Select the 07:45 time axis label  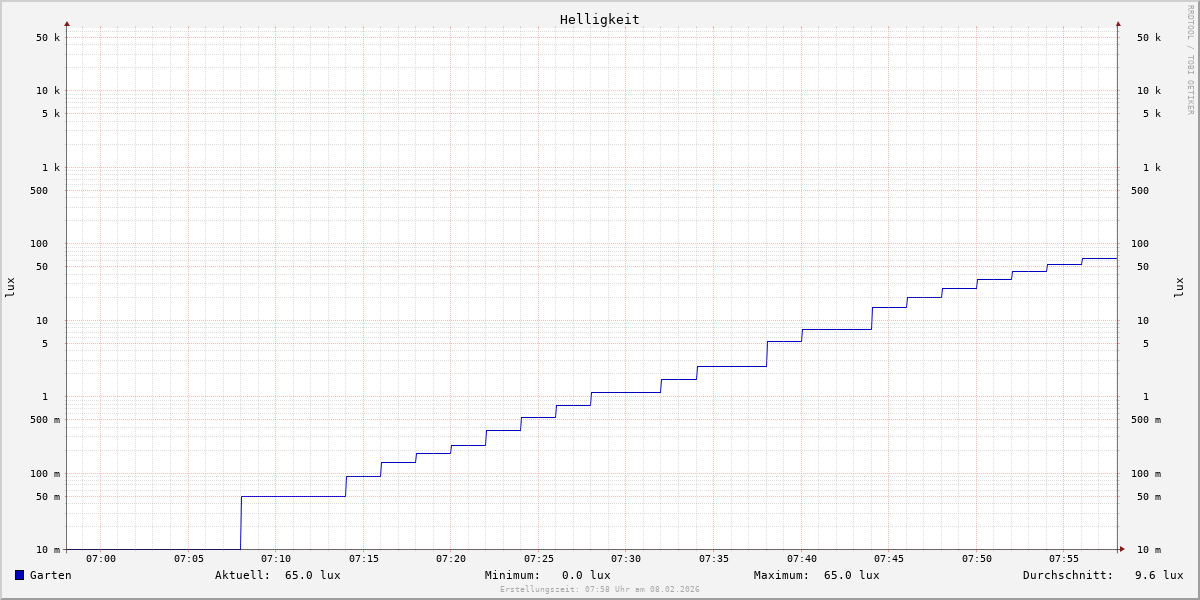tap(889, 559)
